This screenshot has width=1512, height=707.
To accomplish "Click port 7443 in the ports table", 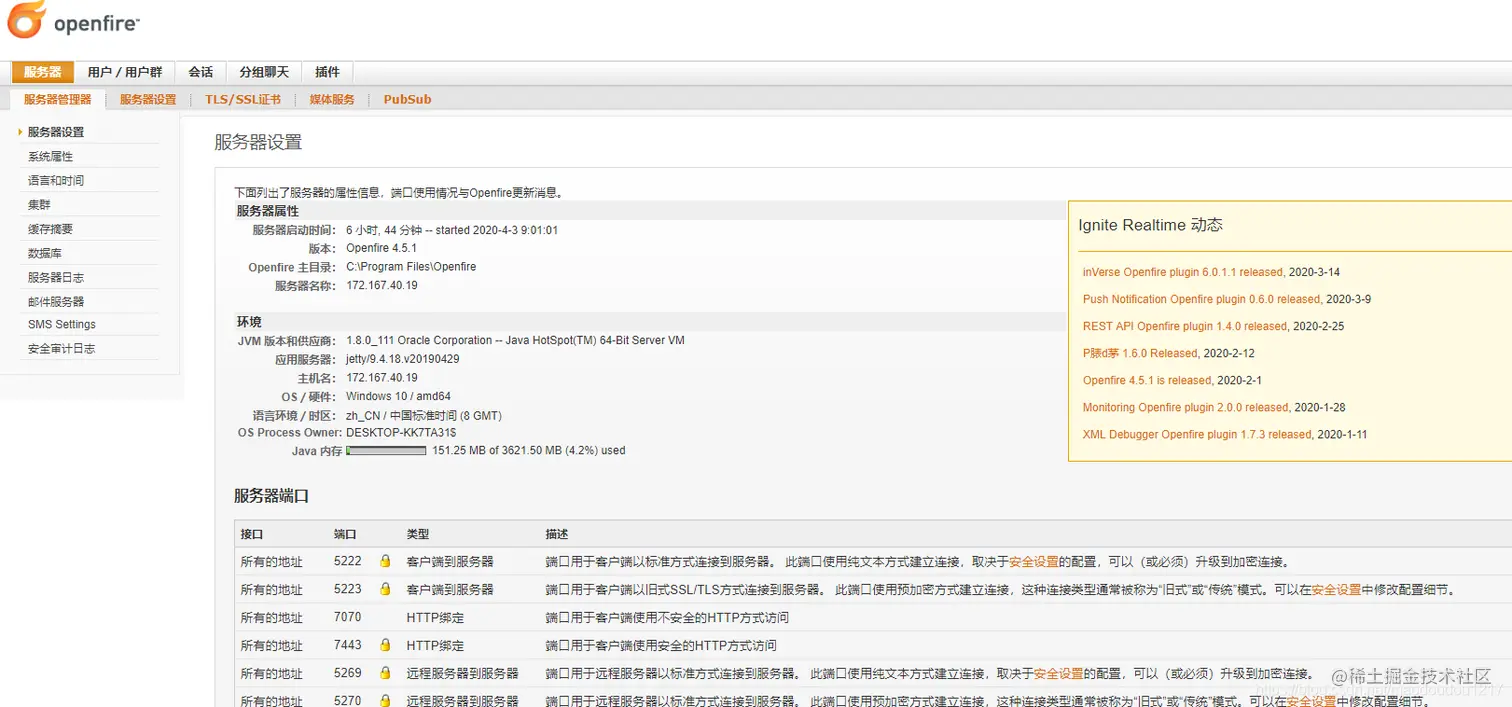I will 347,645.
